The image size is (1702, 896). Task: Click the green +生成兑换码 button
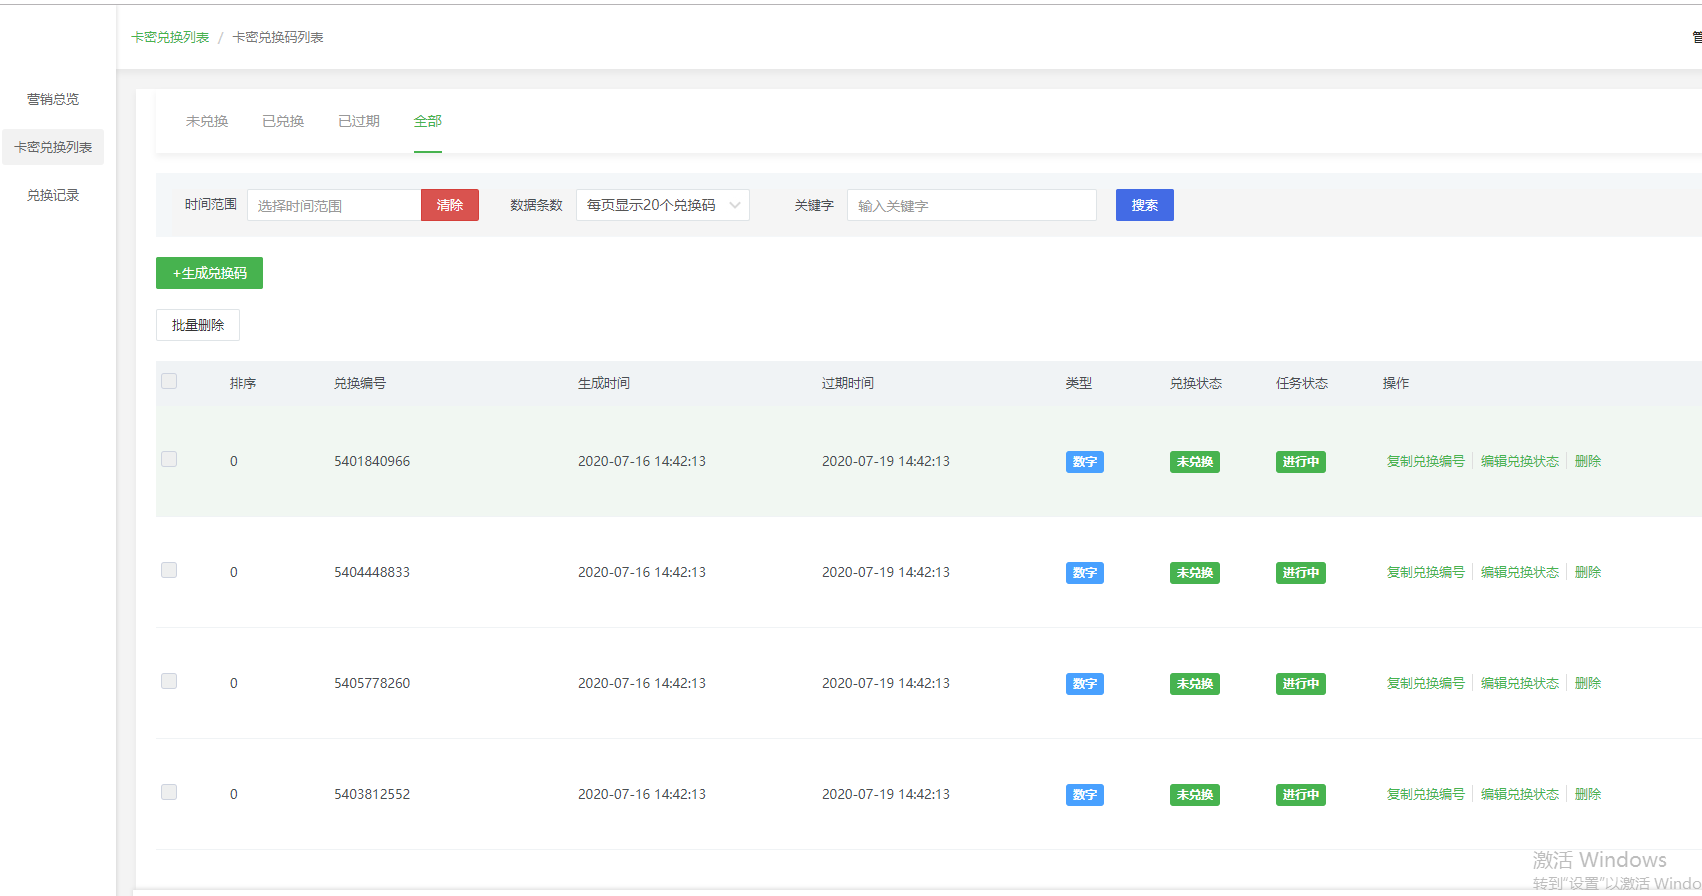[x=209, y=273]
